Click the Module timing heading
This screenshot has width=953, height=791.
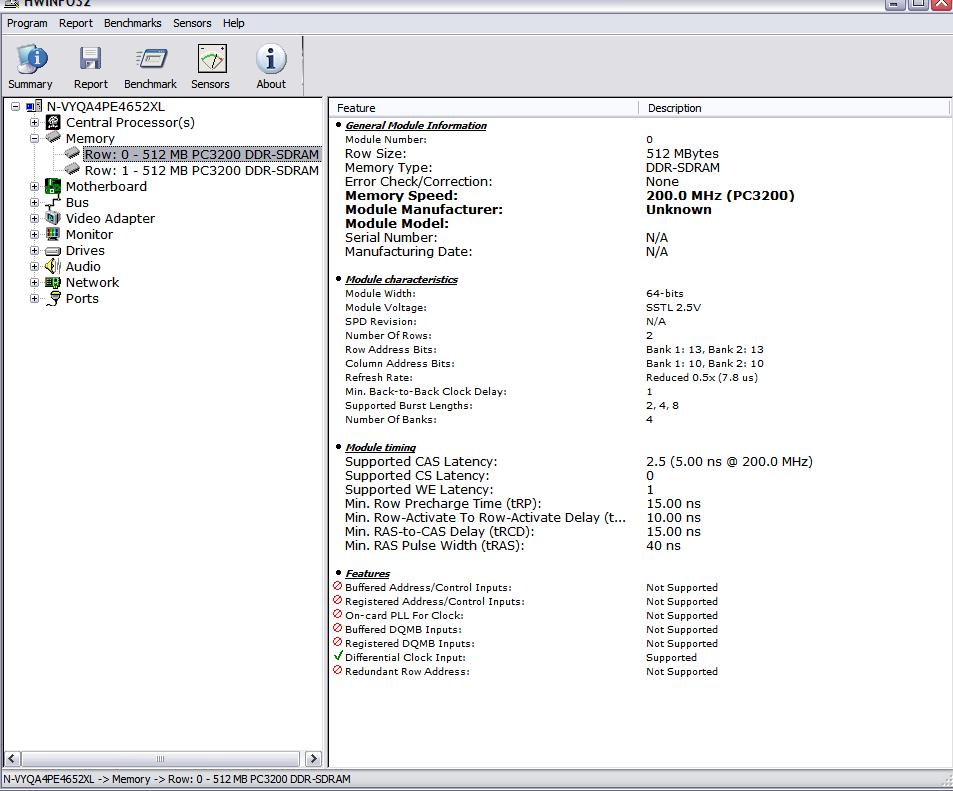click(380, 447)
